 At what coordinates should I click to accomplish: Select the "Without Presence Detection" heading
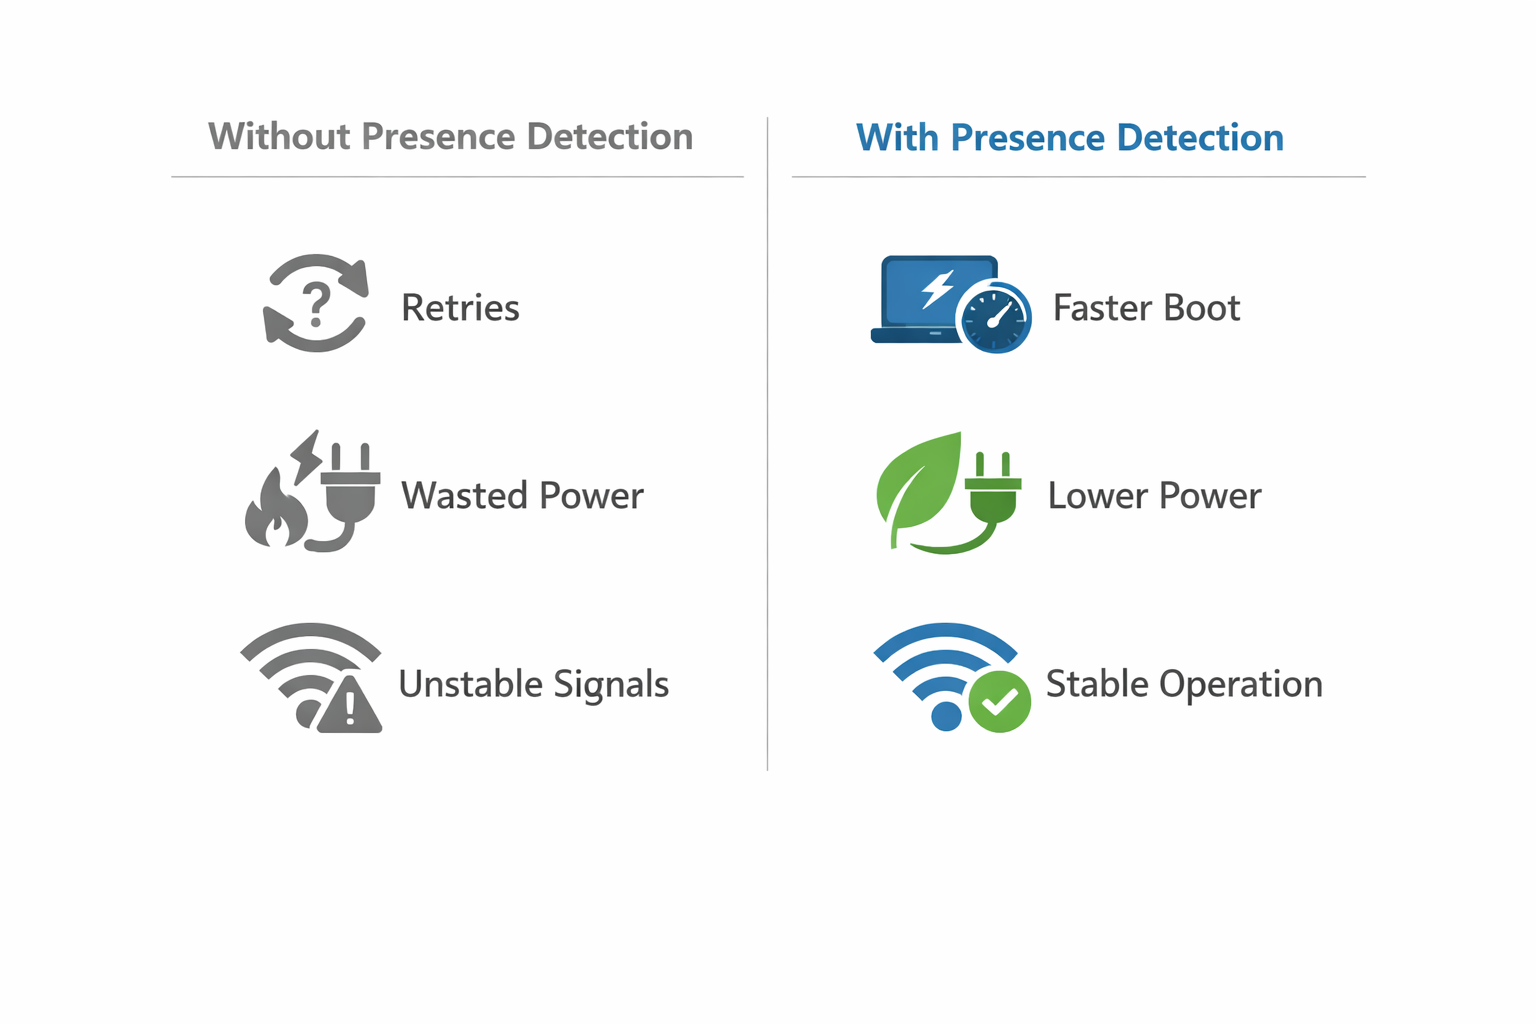click(x=450, y=137)
